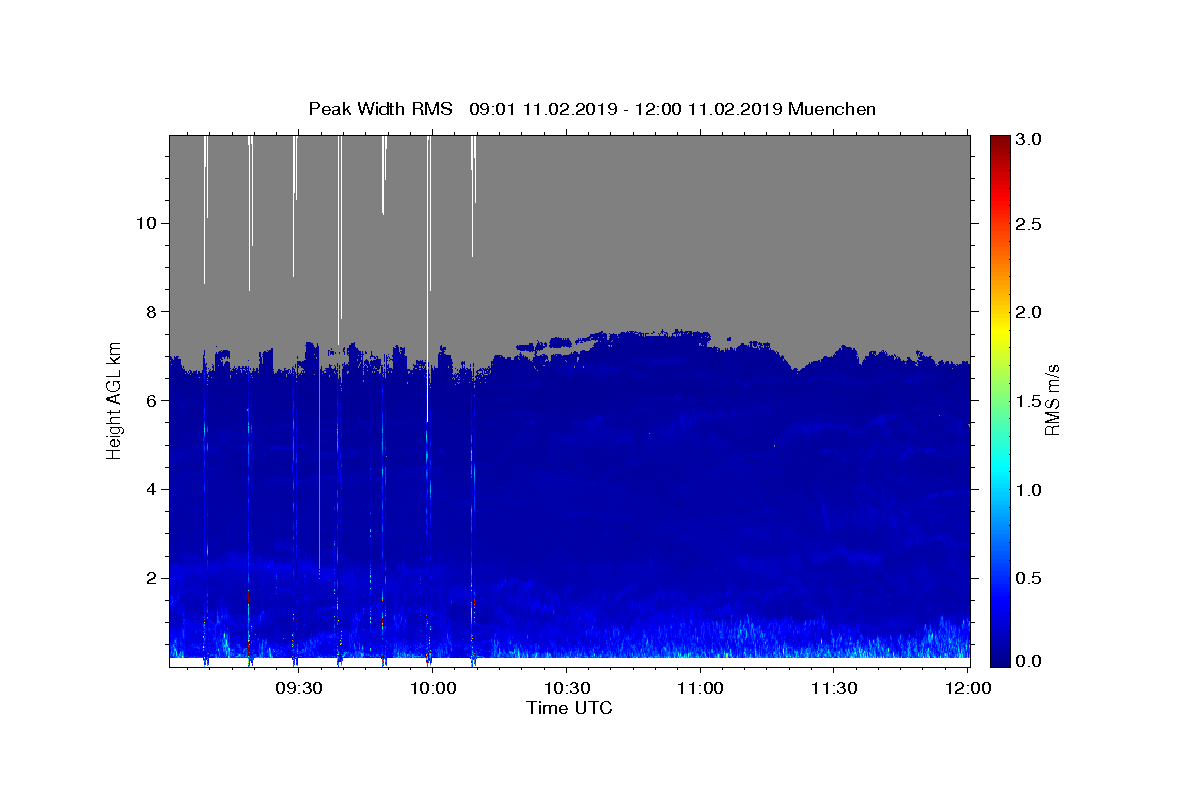The image size is (1200, 800).
Task: Click the colorbar value 2.0
Action: (1030, 312)
